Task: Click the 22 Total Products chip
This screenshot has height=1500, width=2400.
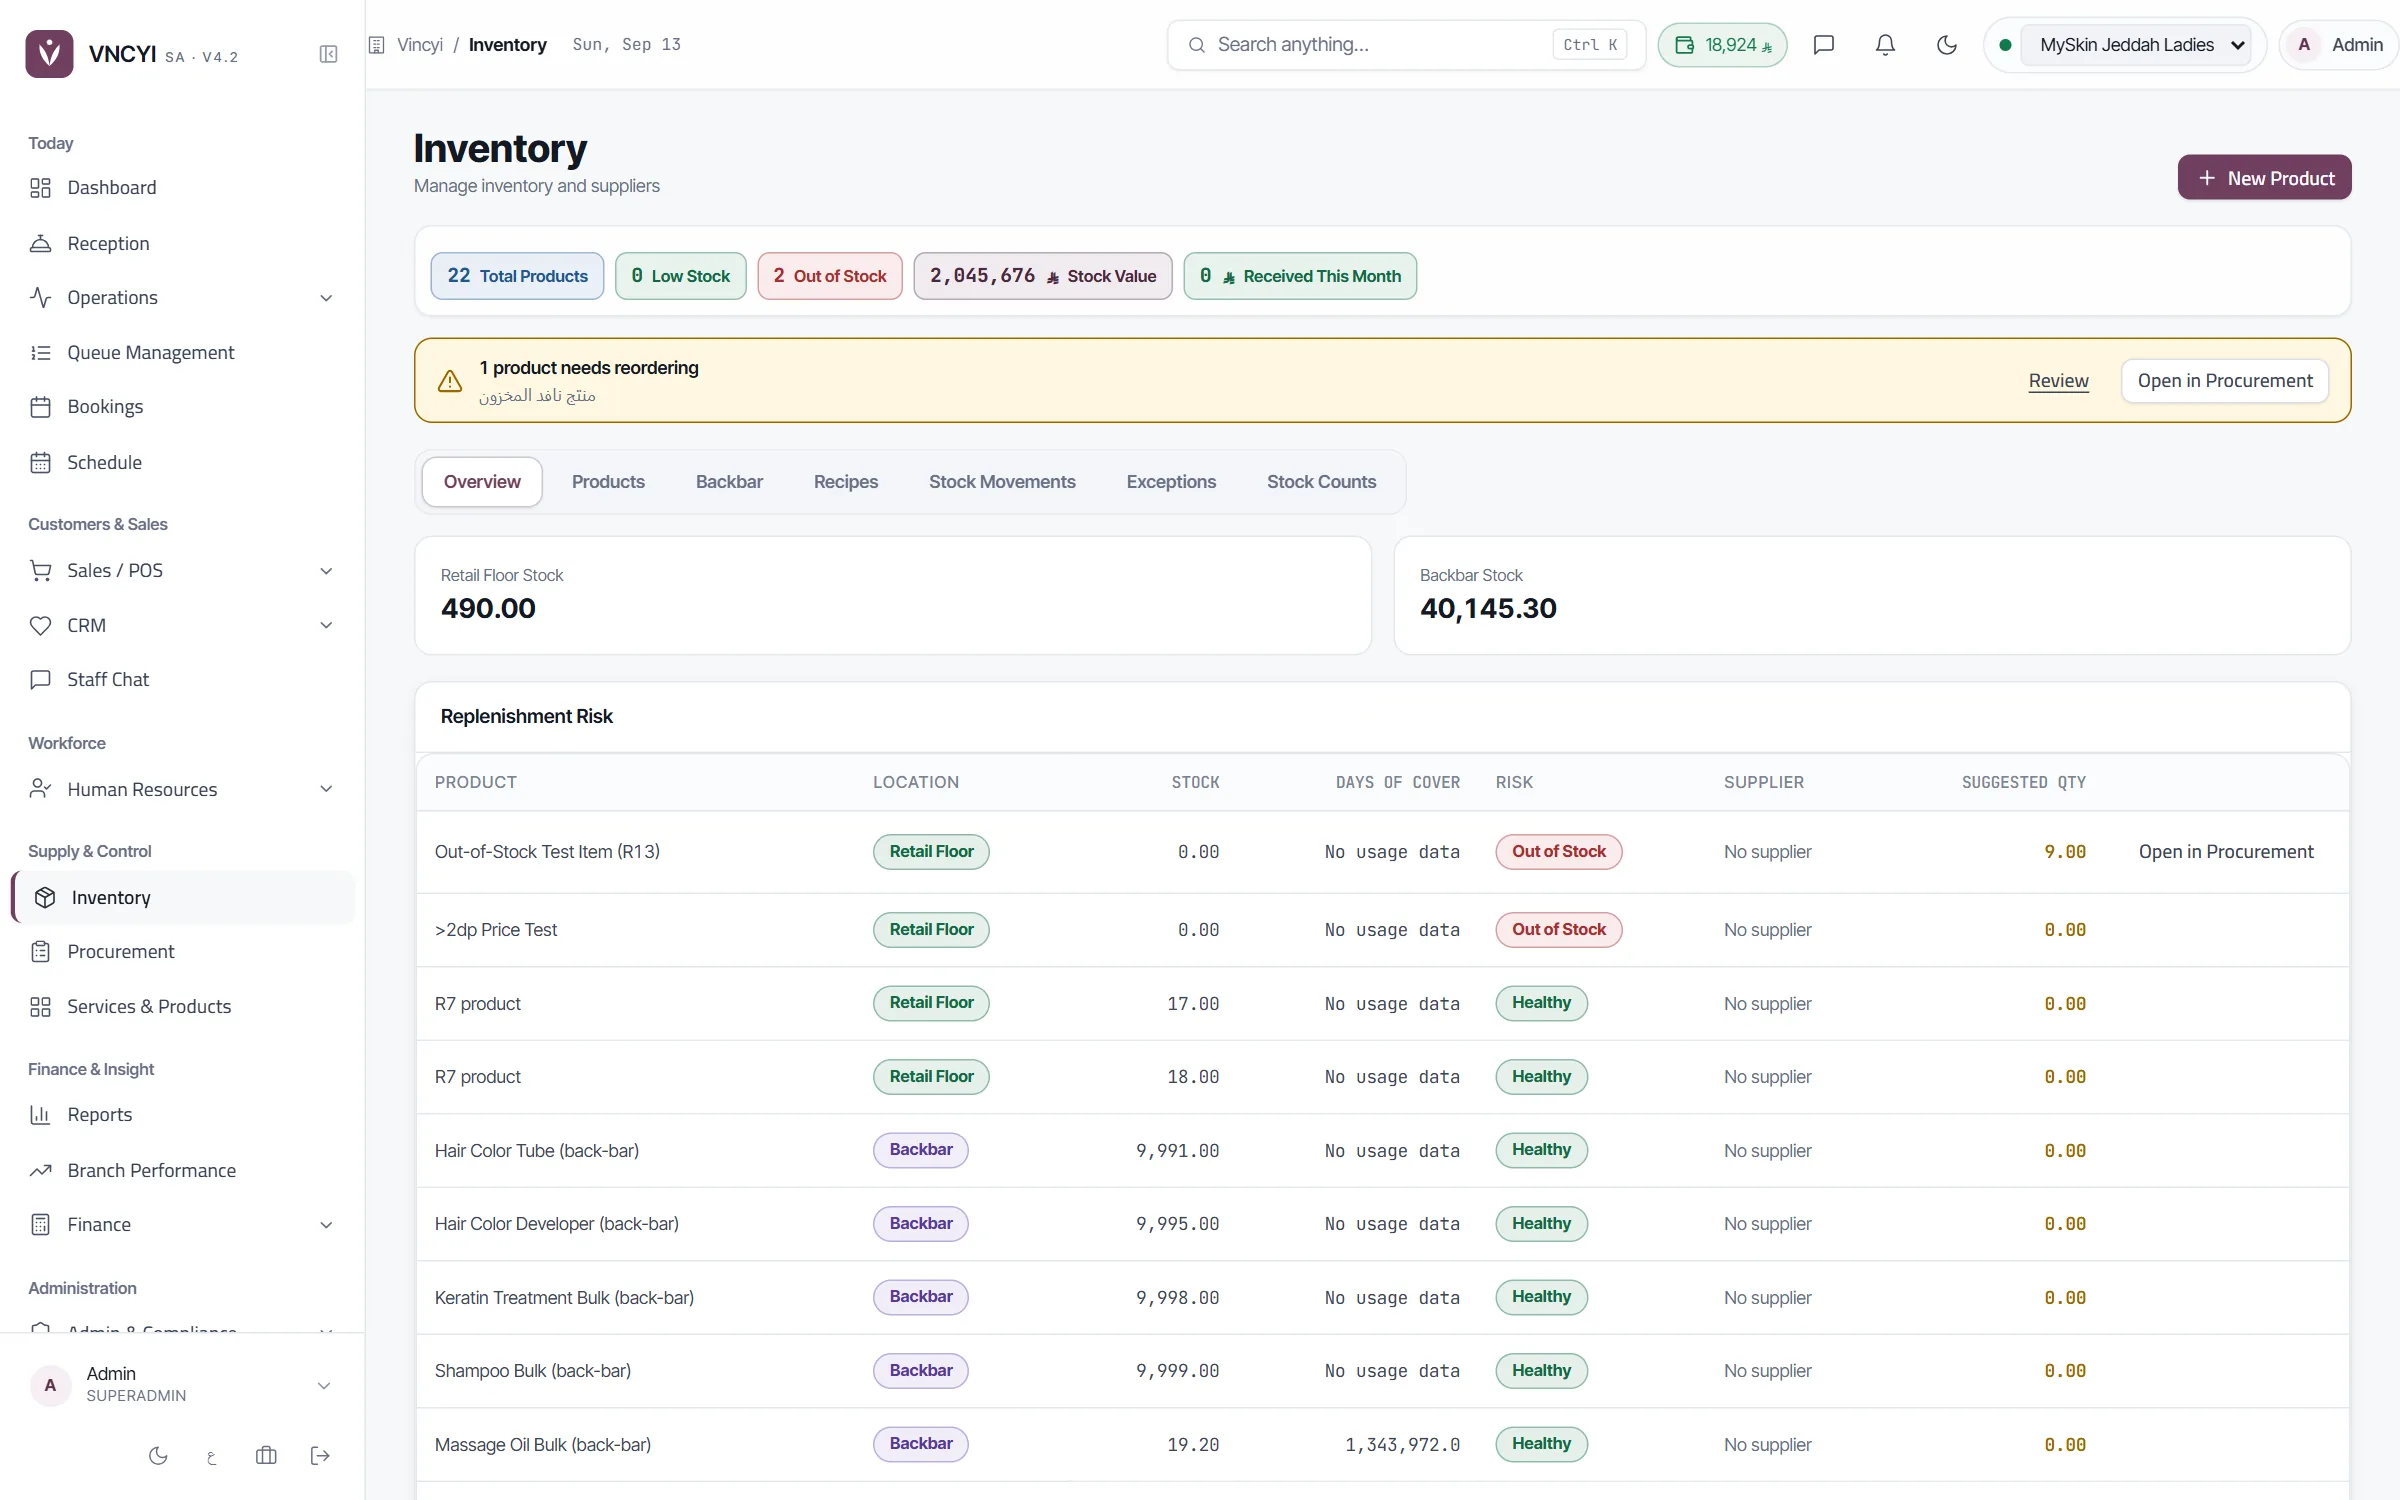Action: coord(517,276)
